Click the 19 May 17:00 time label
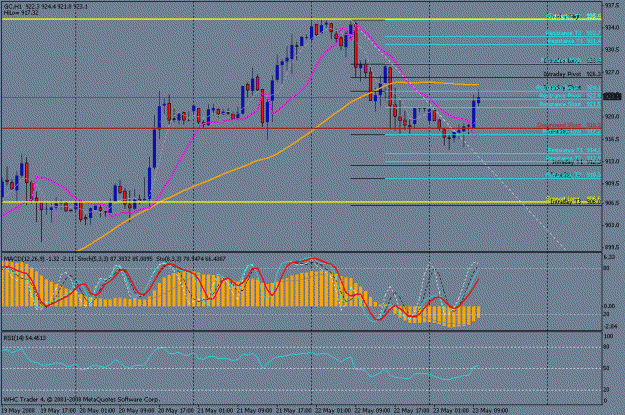The image size is (625, 415). 58,411
